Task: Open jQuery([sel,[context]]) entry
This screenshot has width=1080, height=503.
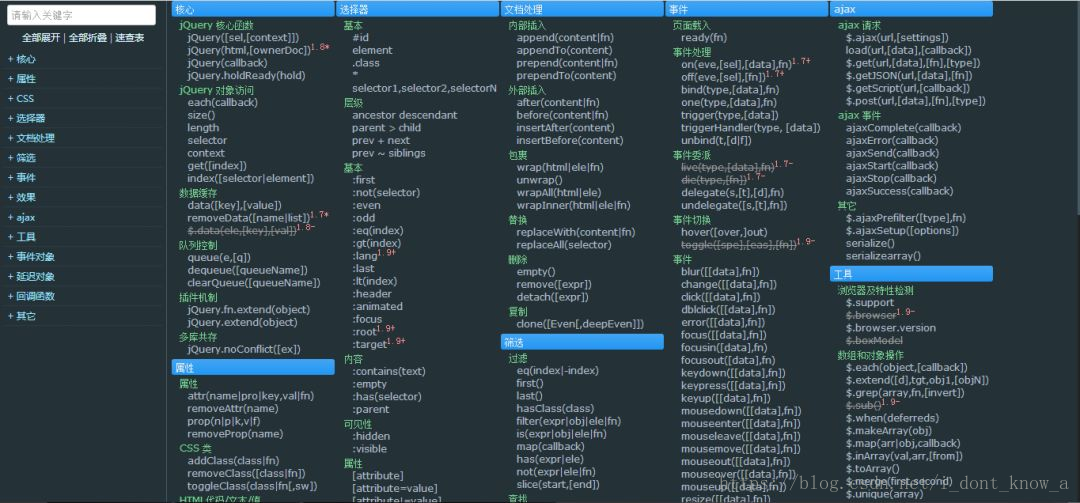Action: point(243,38)
